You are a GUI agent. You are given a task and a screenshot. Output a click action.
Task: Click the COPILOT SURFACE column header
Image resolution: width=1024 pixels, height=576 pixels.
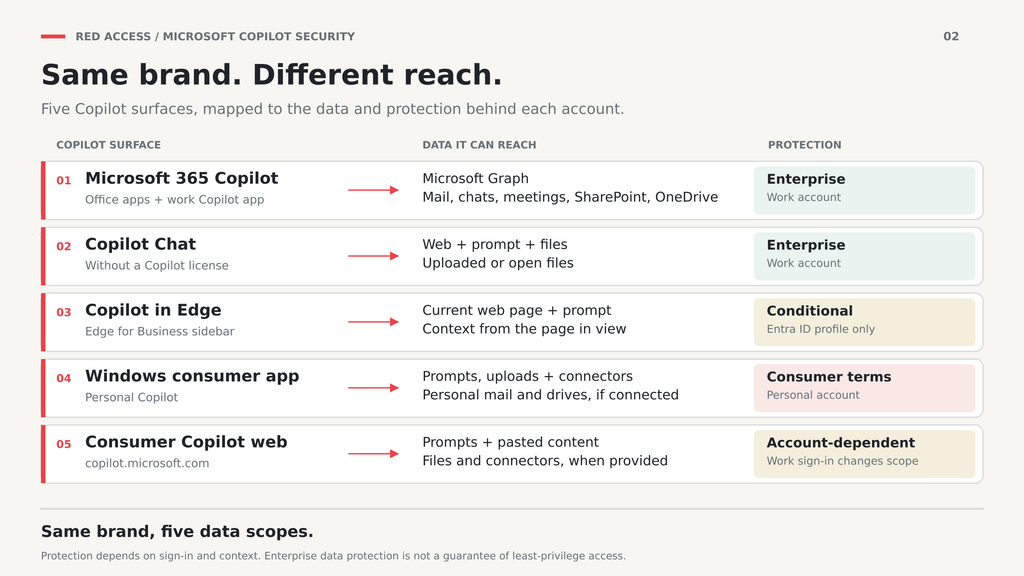108,145
